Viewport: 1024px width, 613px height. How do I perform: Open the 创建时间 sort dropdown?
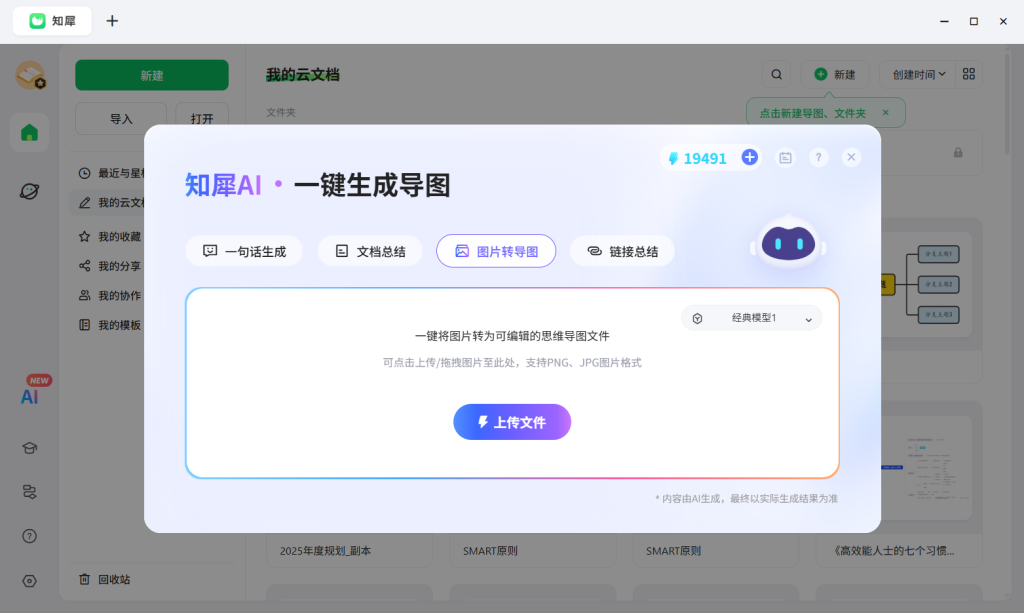tap(918, 74)
